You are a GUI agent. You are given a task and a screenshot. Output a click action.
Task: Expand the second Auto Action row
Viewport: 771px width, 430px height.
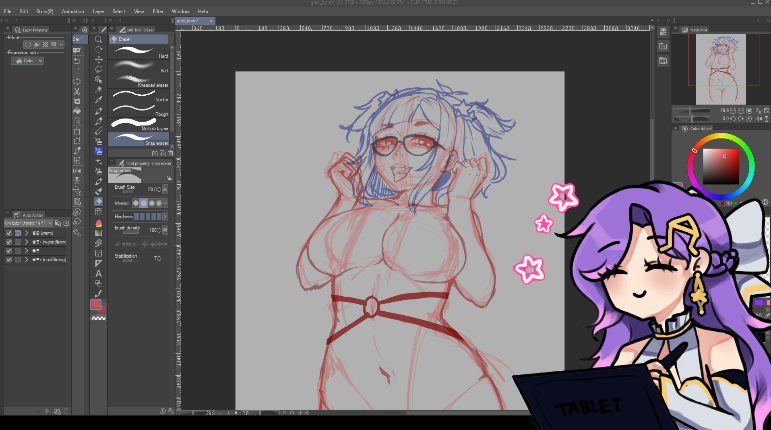[26, 242]
